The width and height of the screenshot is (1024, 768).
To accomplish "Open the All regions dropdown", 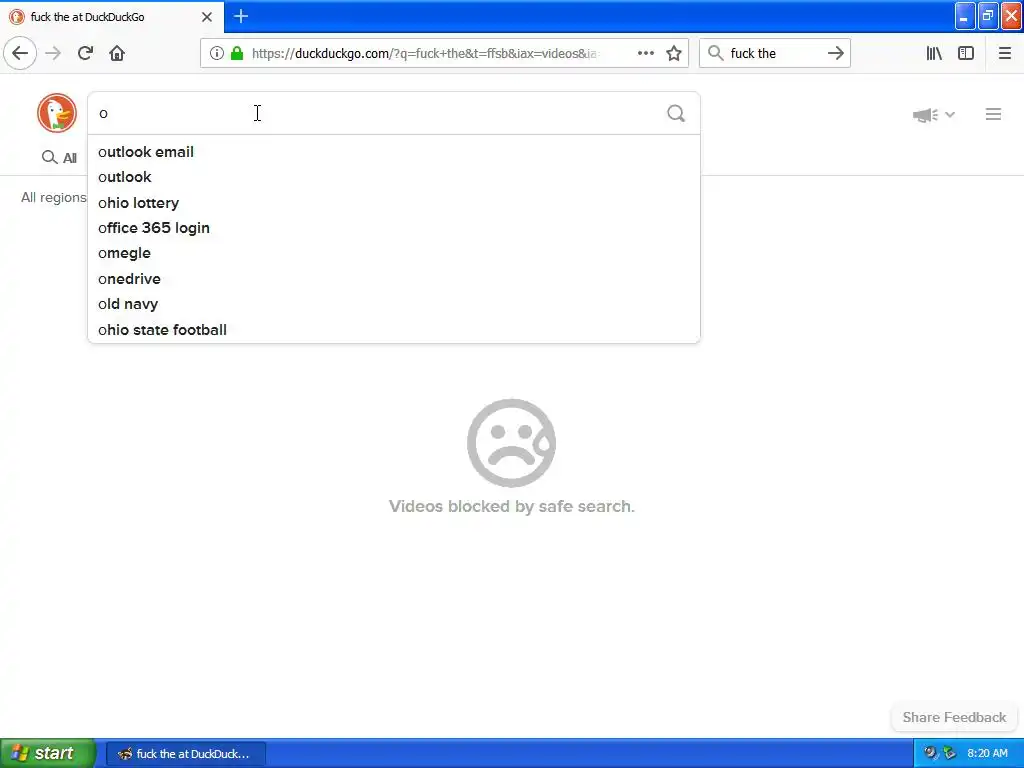I will click(54, 197).
